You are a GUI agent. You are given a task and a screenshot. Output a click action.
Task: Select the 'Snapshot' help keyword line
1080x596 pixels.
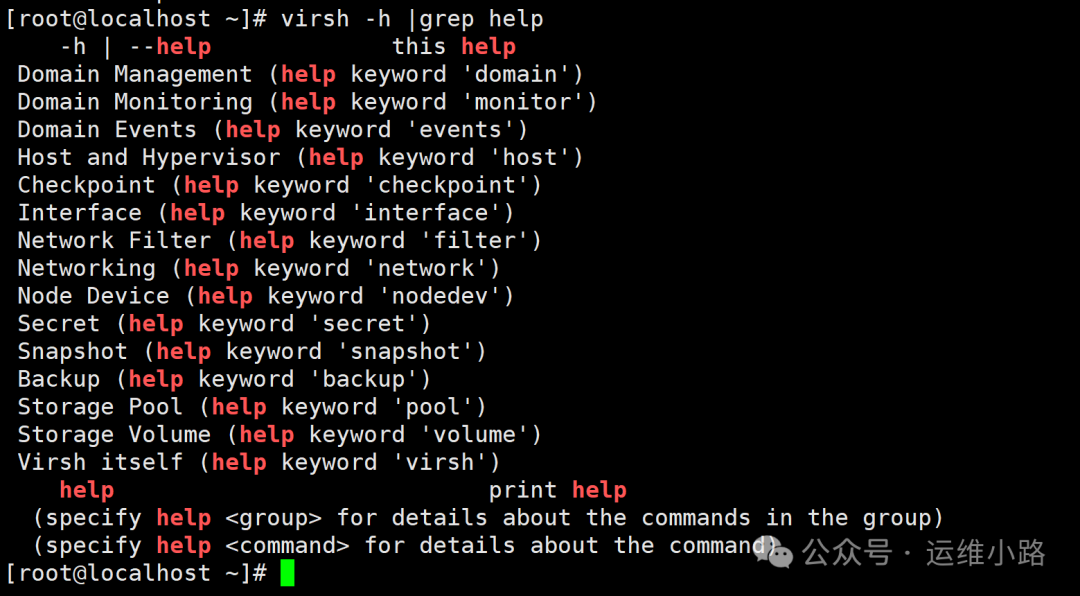click(252, 351)
